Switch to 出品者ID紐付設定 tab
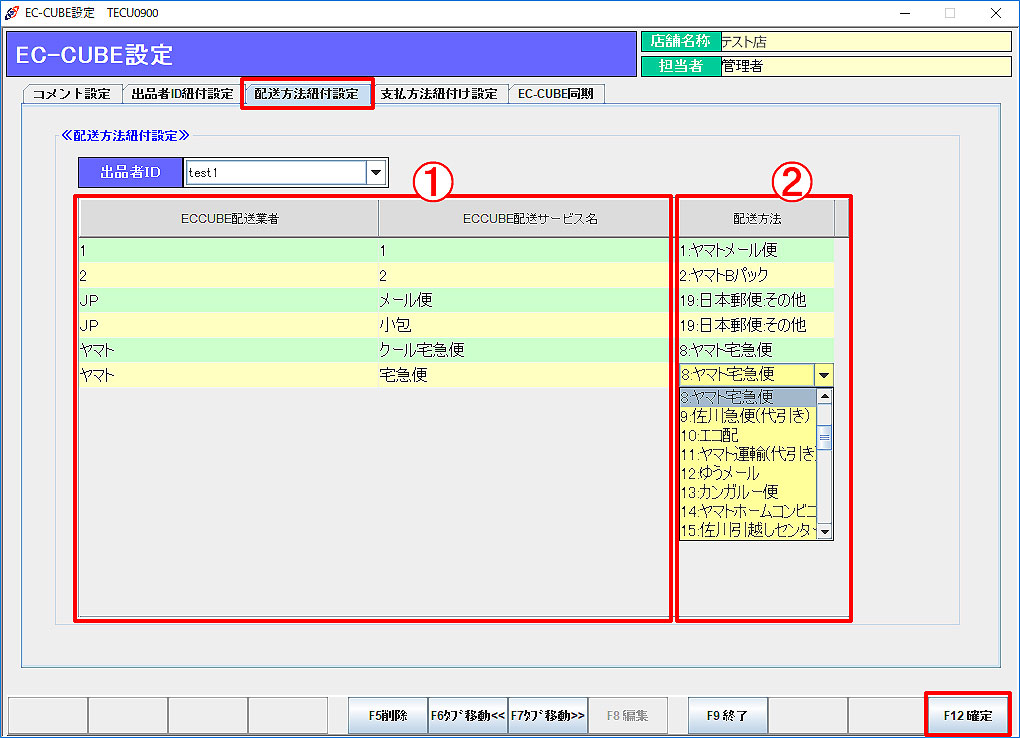 181,94
